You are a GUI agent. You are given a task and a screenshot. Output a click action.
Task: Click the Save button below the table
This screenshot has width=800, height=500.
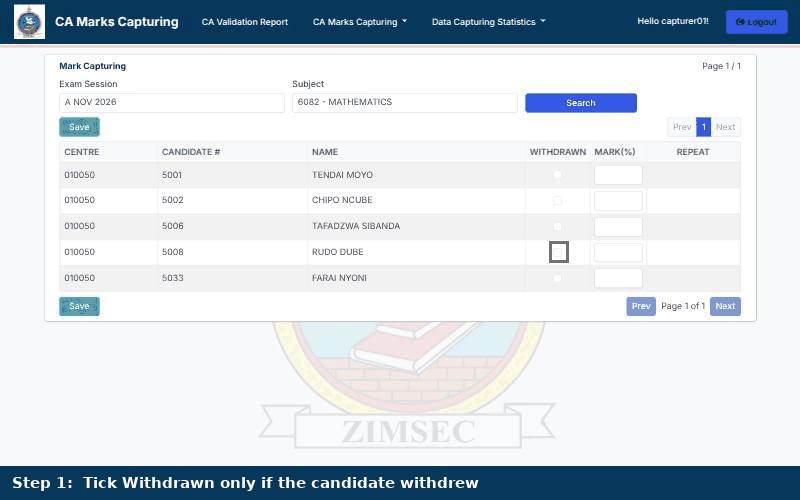pyautogui.click(x=79, y=306)
